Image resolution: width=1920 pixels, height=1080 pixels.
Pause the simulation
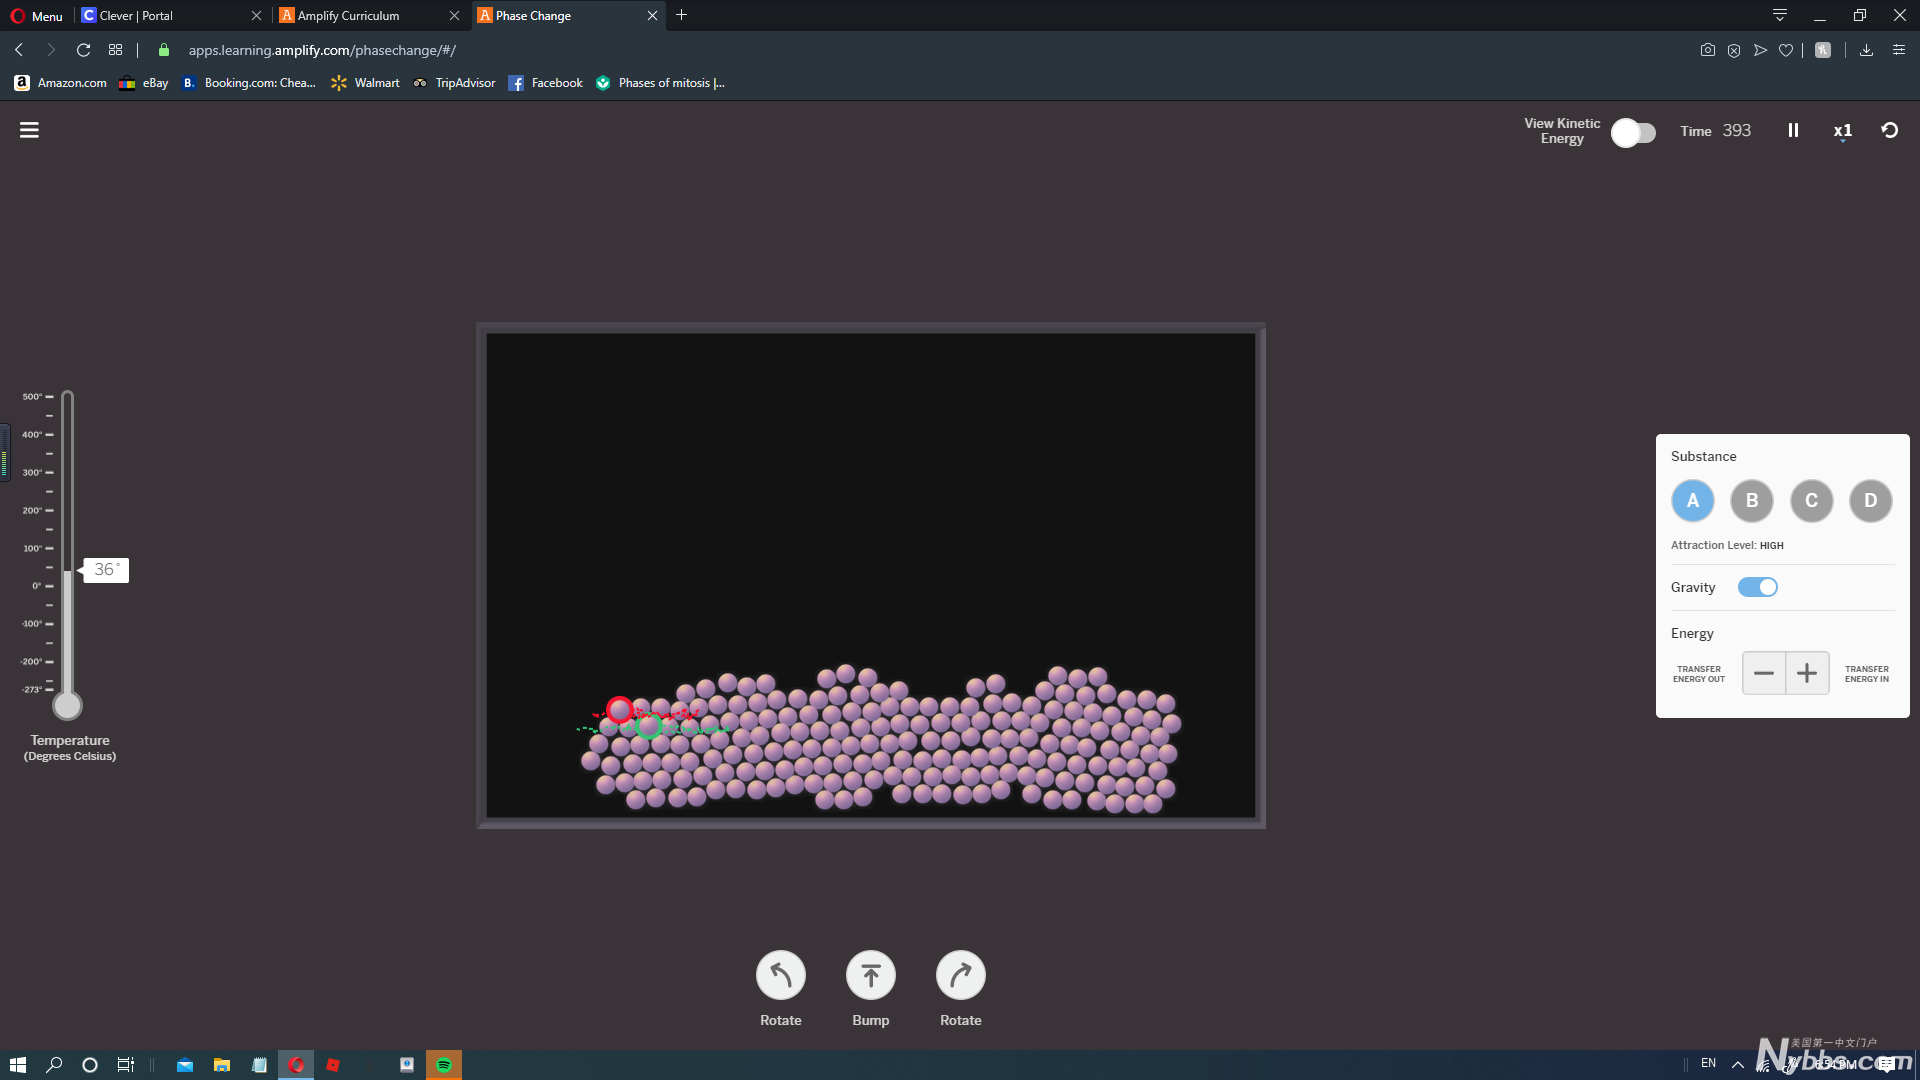coord(1793,130)
